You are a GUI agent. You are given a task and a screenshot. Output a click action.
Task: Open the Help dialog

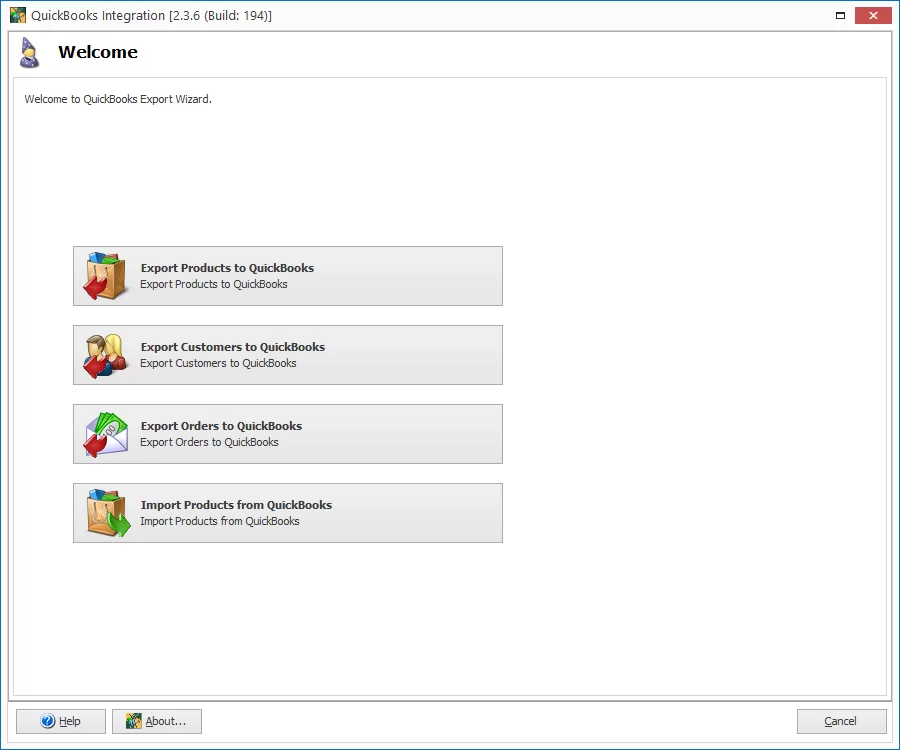(60, 721)
